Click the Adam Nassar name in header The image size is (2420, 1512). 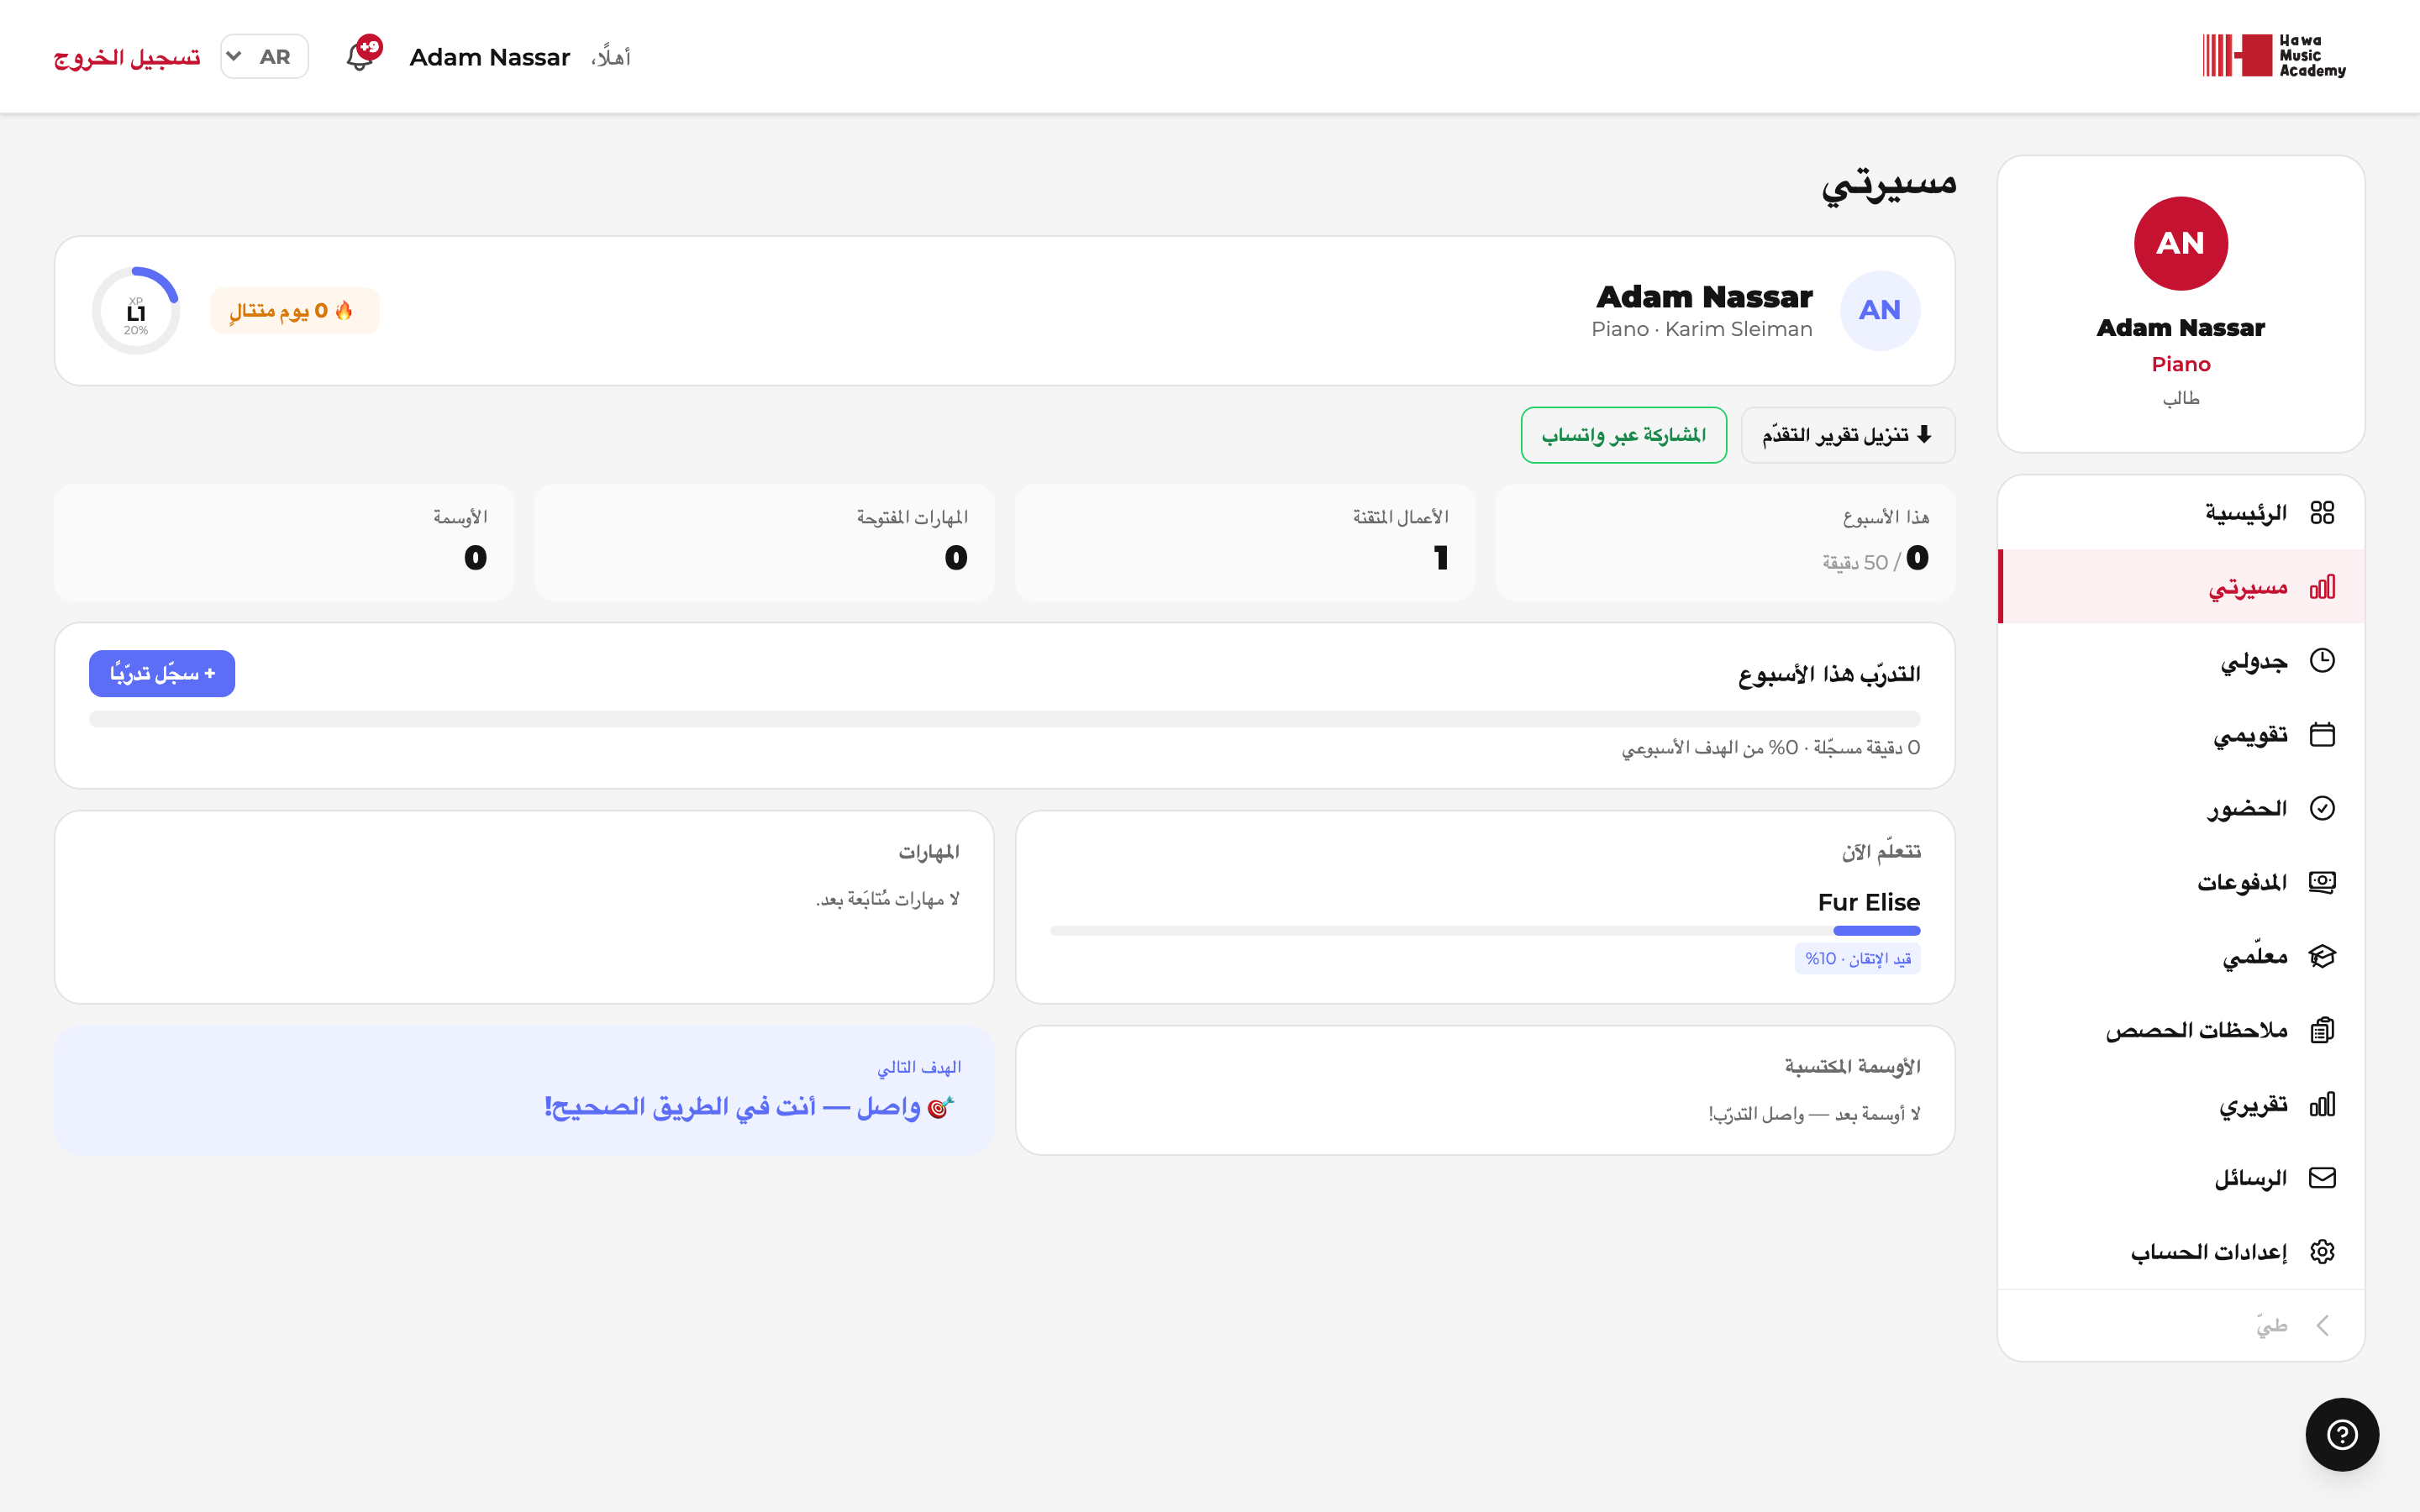click(x=490, y=57)
